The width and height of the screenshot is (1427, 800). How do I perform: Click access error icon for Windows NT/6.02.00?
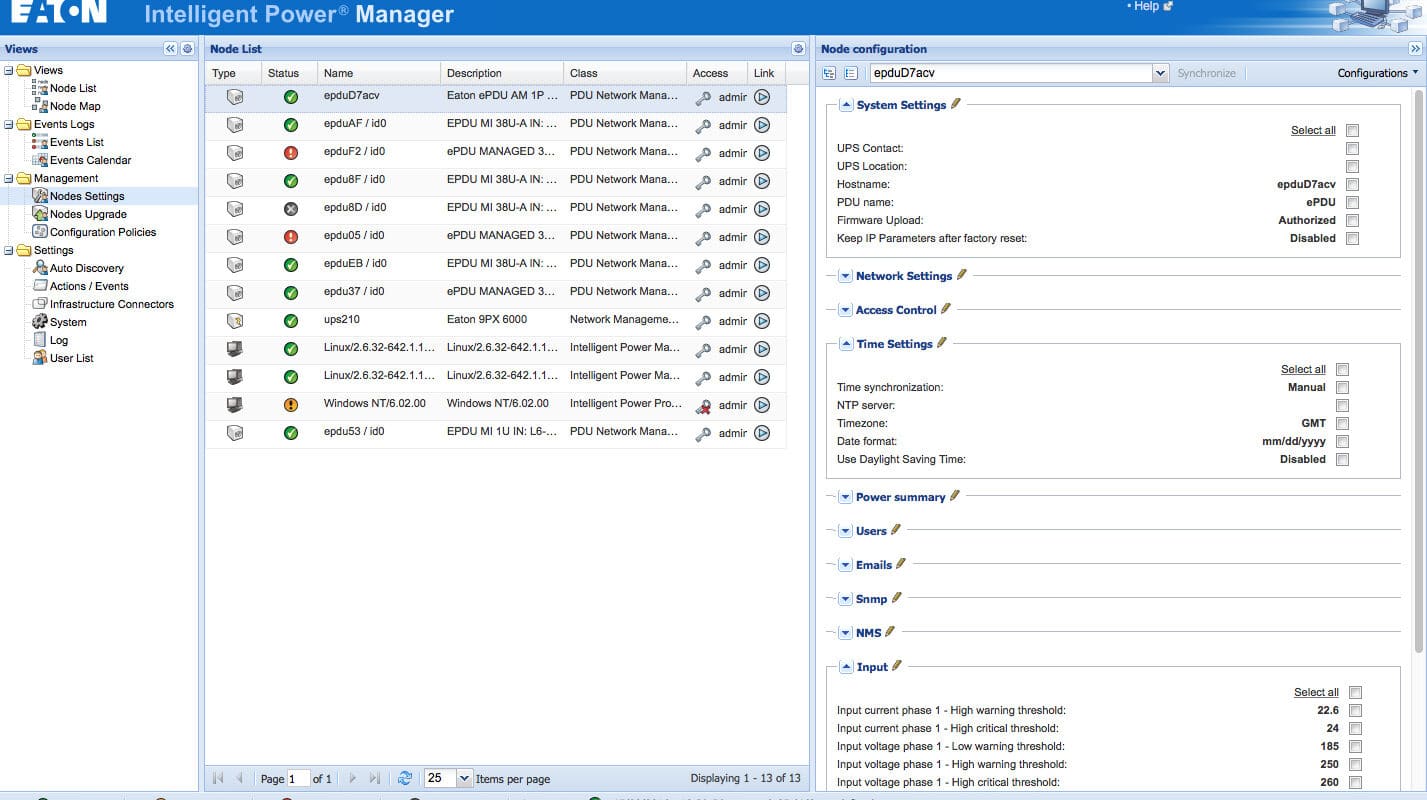tap(703, 405)
